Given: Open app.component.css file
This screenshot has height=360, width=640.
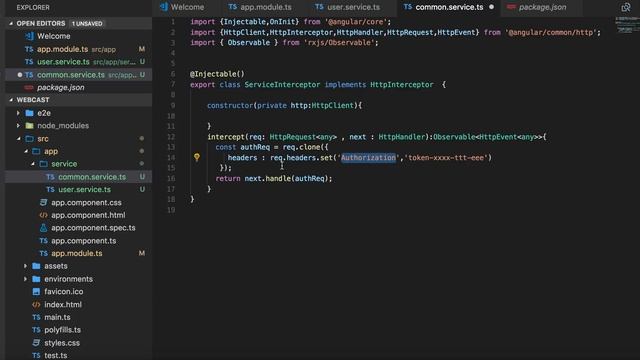Looking at the screenshot, I should point(78,202).
